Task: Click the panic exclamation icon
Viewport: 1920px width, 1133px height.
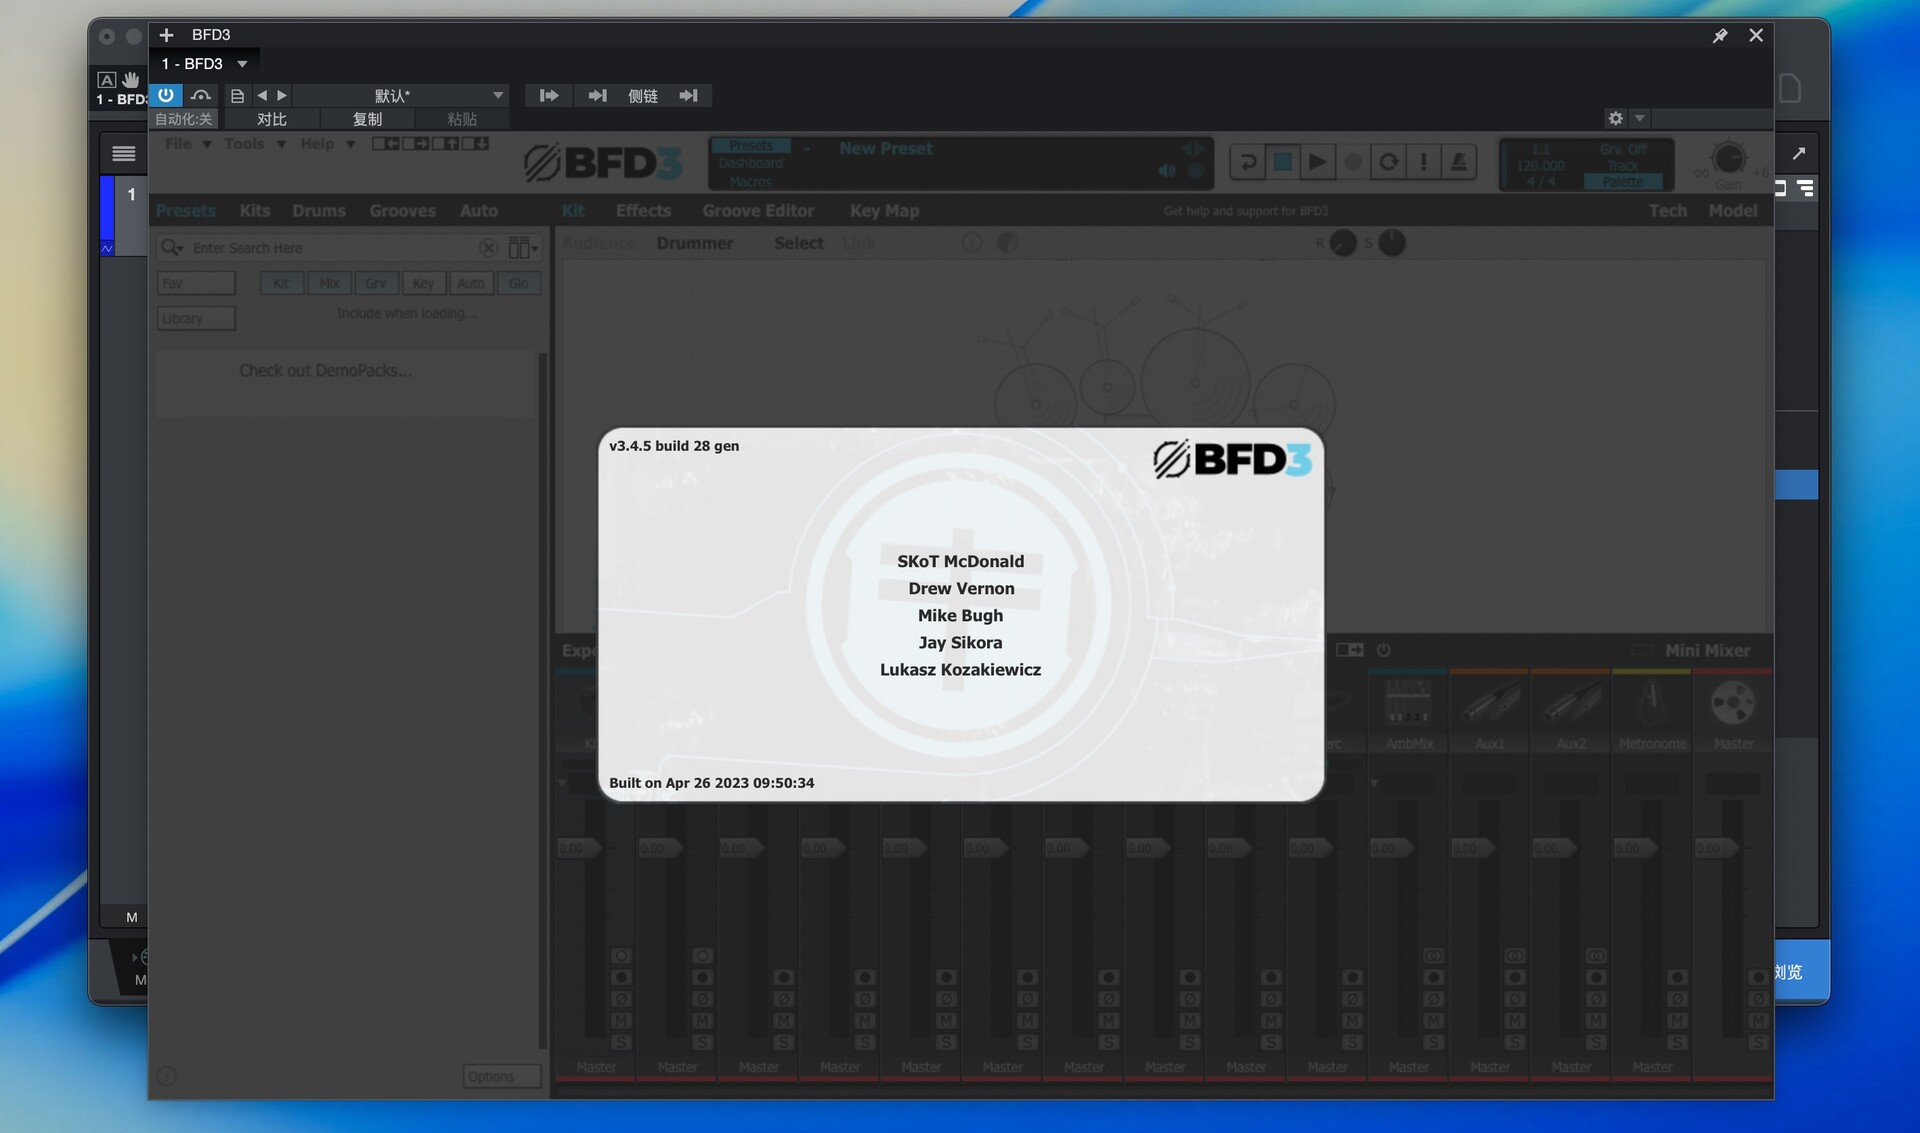Action: (x=1424, y=162)
